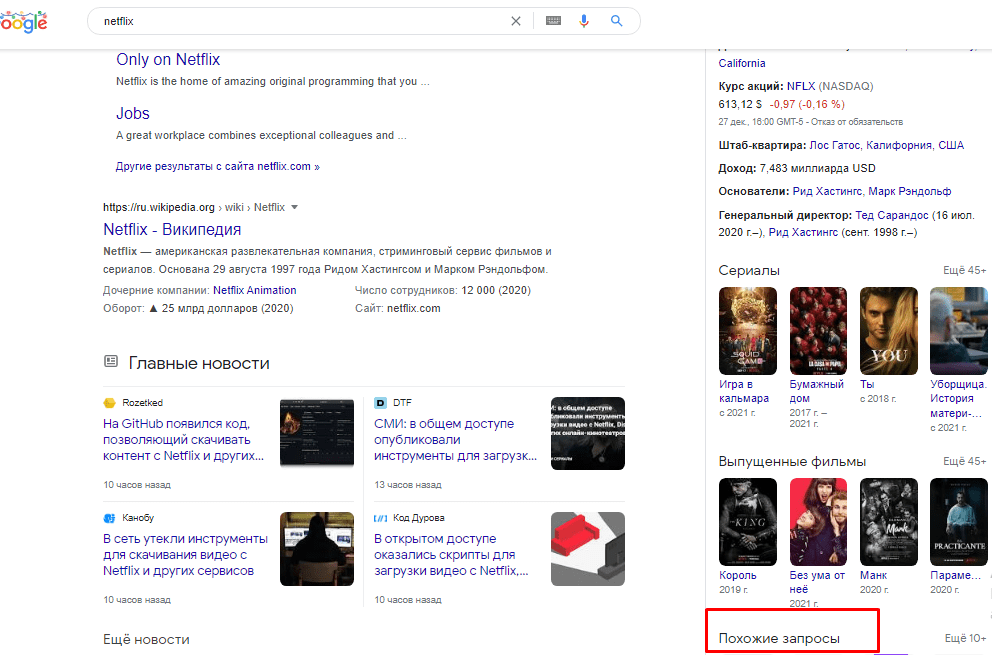Click the magnifying glass search icon
The image size is (992, 655).
tap(616, 21)
